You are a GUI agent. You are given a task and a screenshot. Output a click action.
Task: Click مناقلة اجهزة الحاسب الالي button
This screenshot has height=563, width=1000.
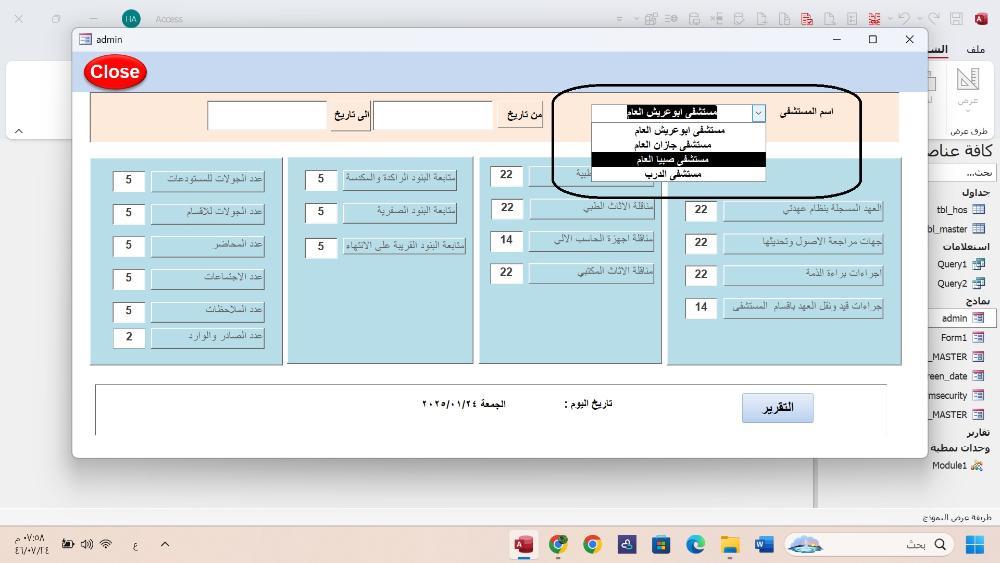click(x=591, y=240)
